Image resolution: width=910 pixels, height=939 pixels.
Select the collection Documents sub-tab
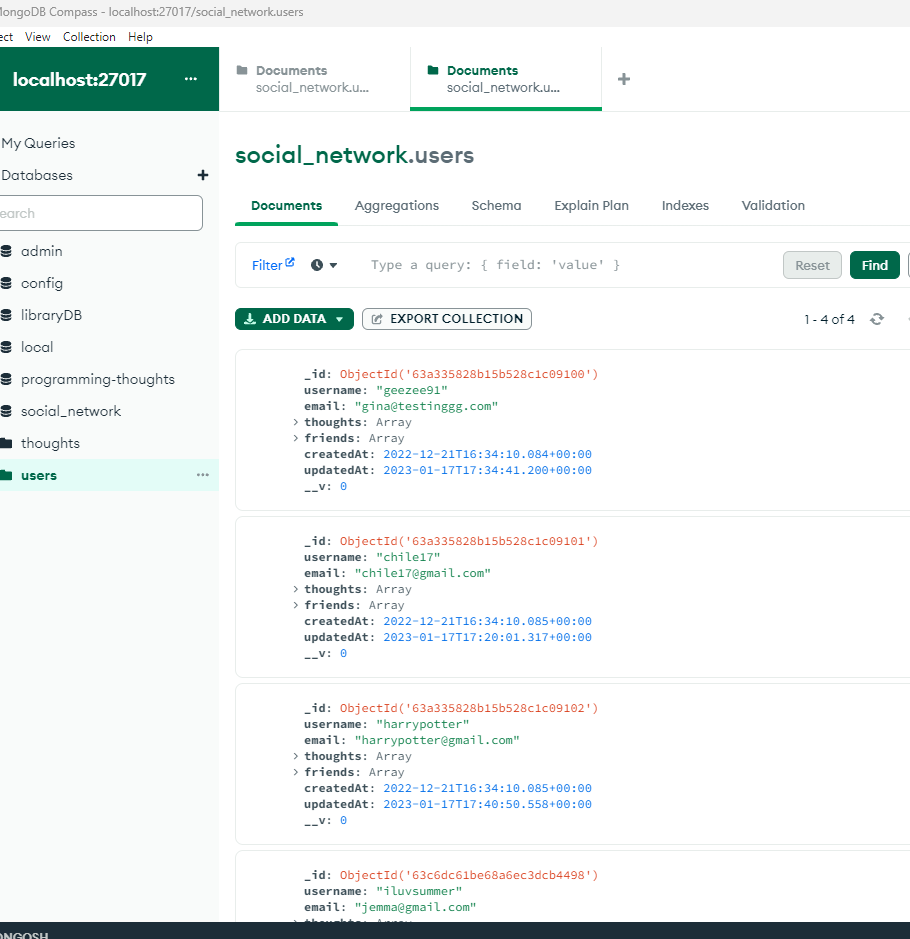click(x=286, y=205)
